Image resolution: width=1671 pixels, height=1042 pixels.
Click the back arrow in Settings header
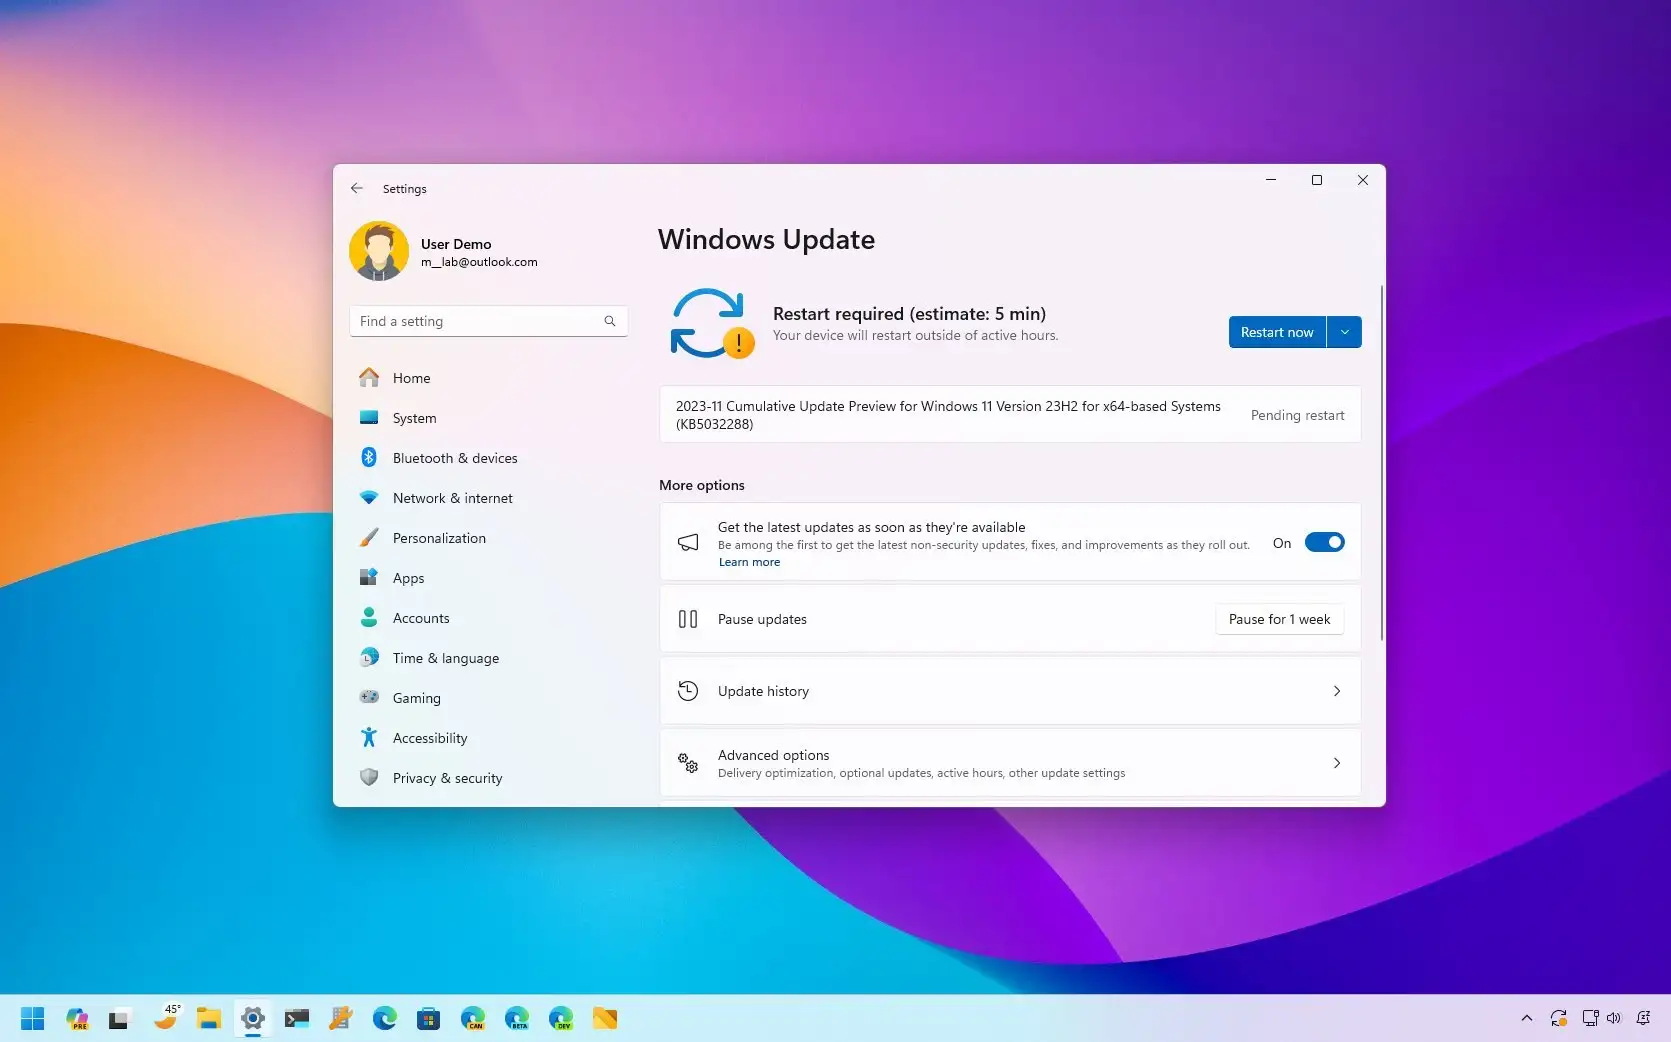[x=357, y=188]
